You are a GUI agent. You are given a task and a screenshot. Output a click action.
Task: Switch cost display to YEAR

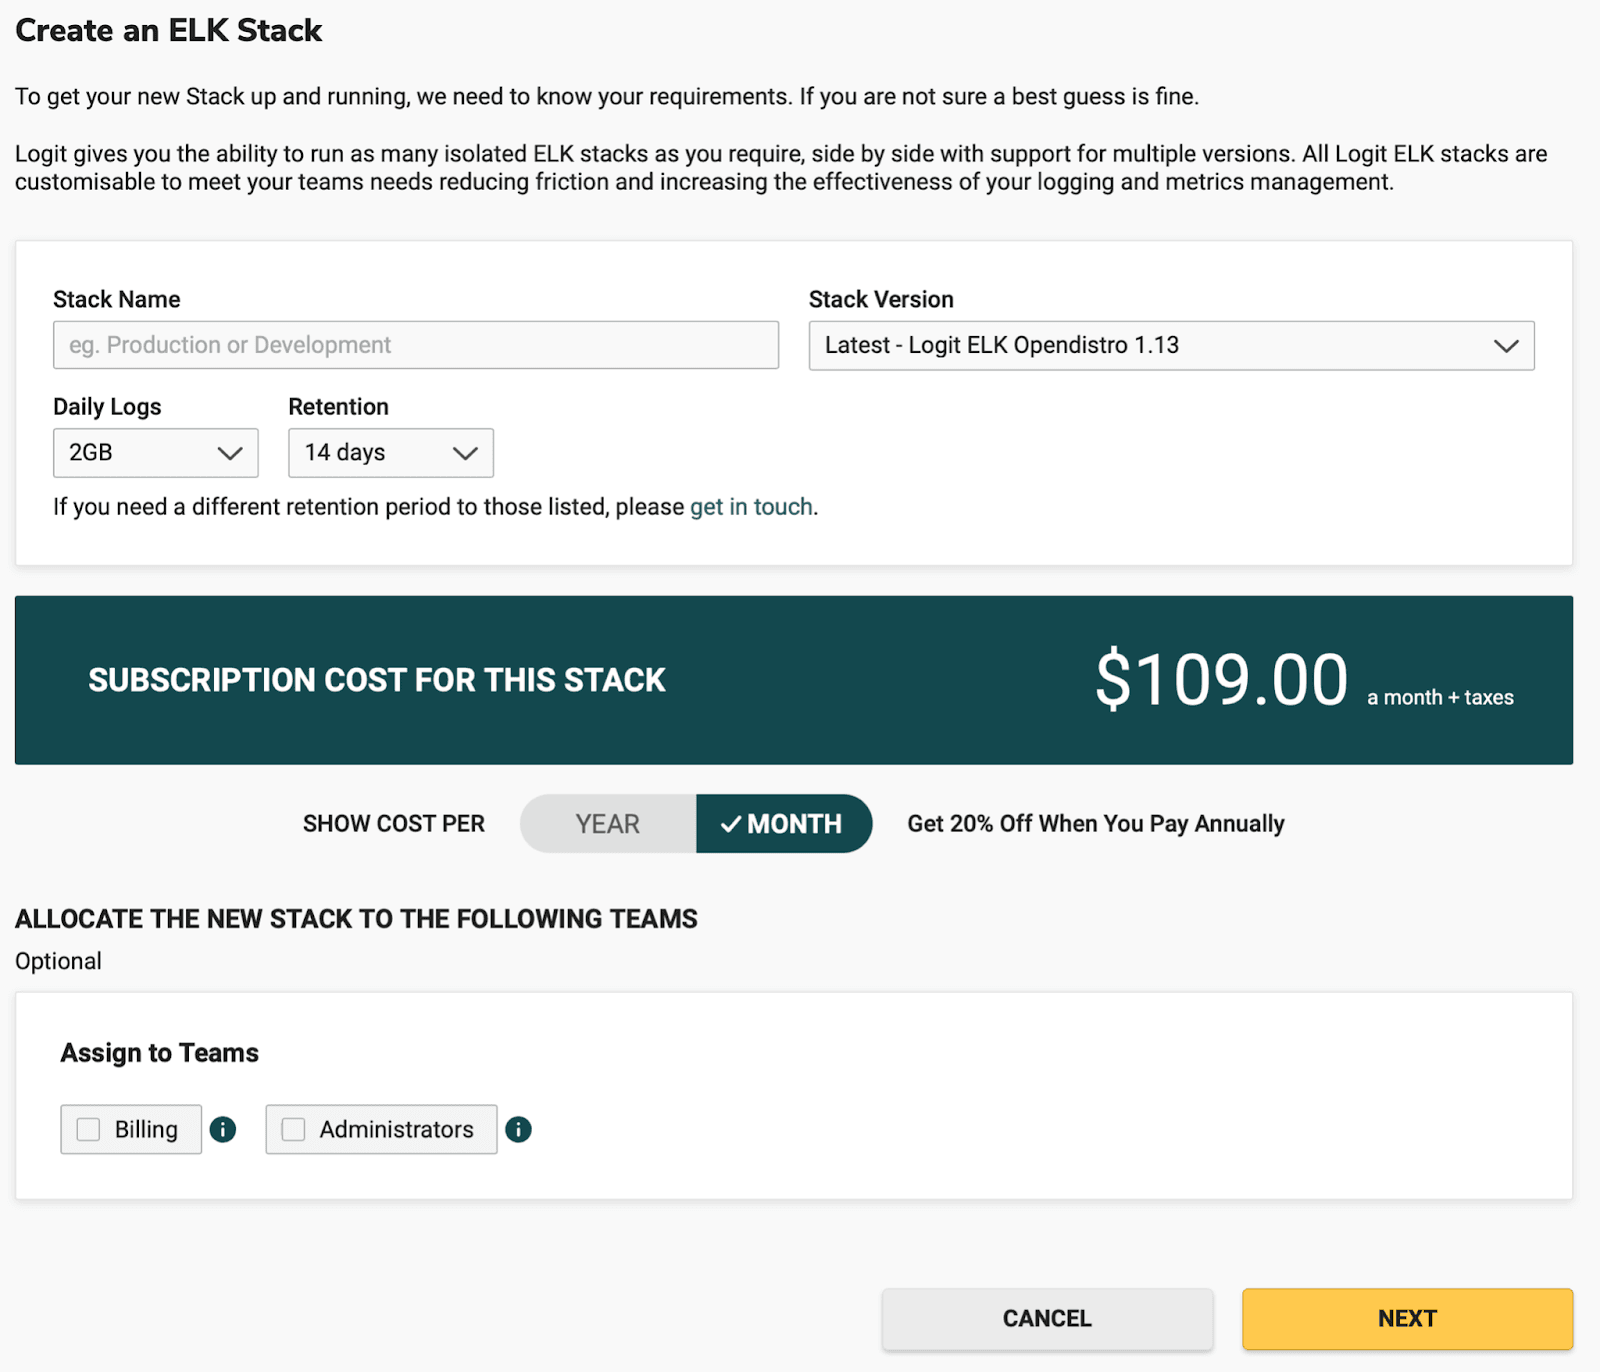[607, 824]
